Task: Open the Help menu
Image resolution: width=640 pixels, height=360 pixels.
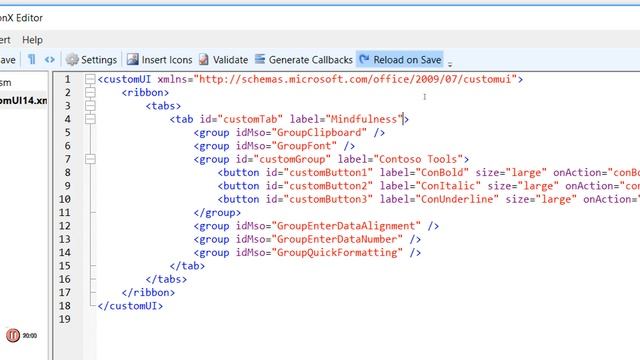Action: [x=32, y=40]
